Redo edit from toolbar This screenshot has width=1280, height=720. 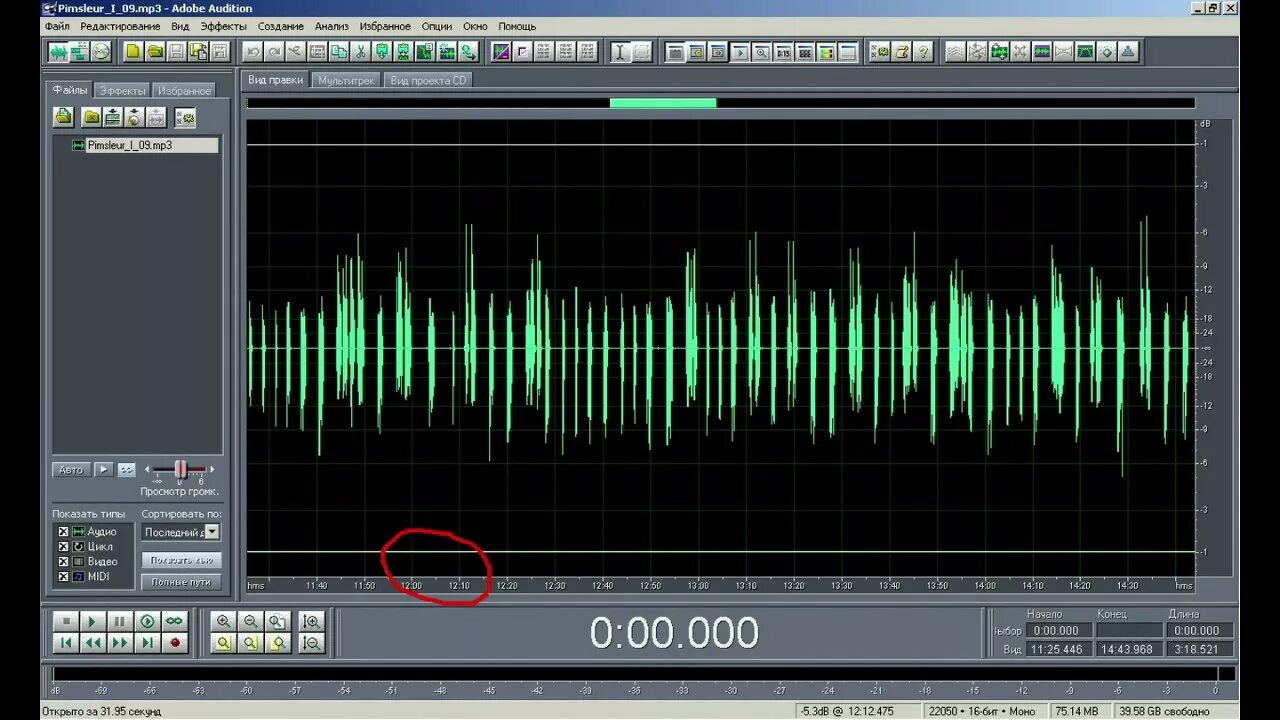point(274,51)
